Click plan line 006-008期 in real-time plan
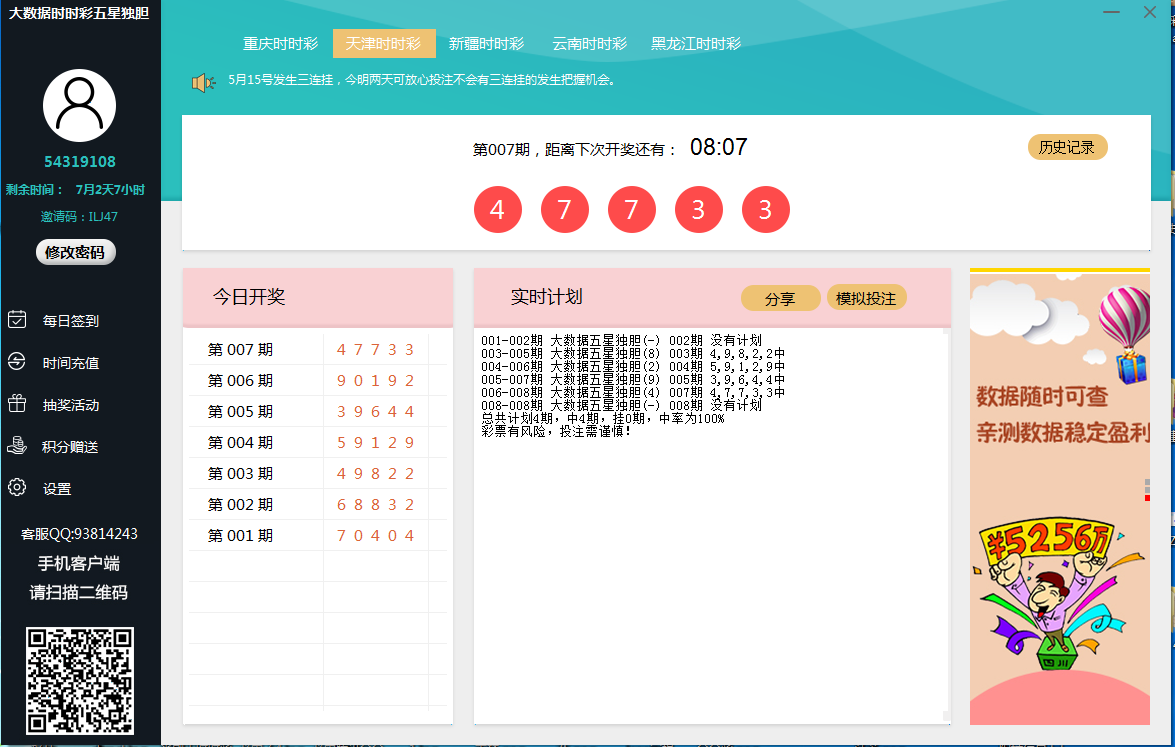This screenshot has width=1175, height=747. [632, 392]
